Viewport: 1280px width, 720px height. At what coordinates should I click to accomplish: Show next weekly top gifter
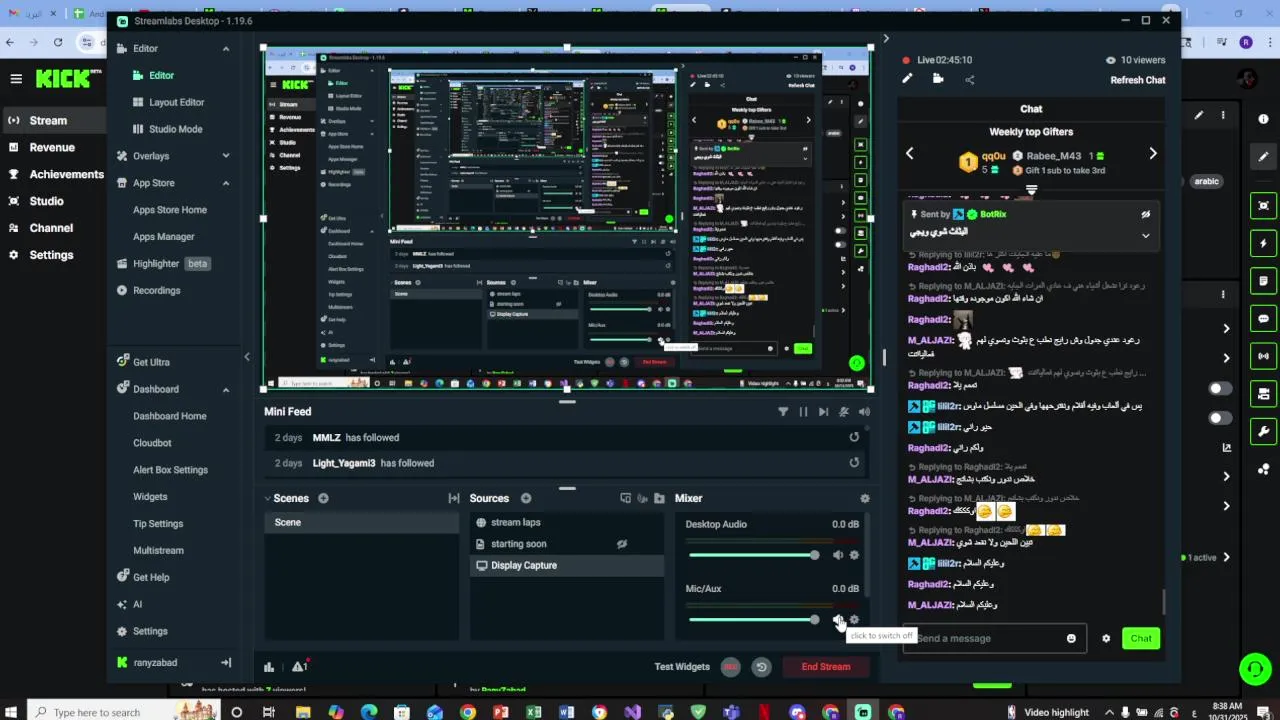pos(1152,153)
